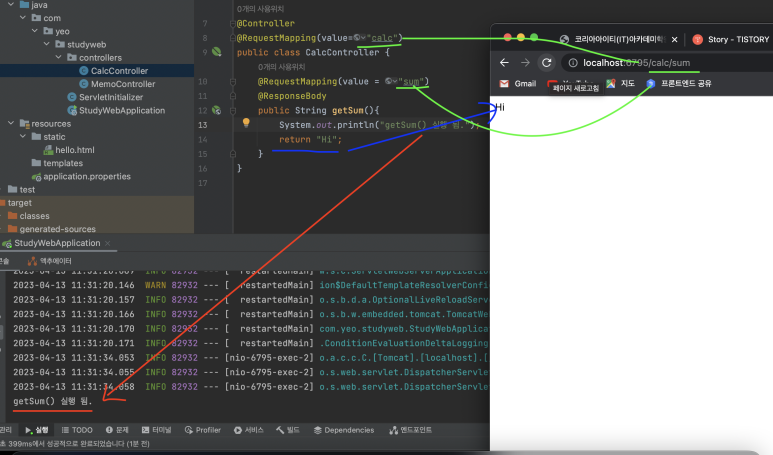Open application.properties file
This screenshot has height=455, width=773.
87,176
